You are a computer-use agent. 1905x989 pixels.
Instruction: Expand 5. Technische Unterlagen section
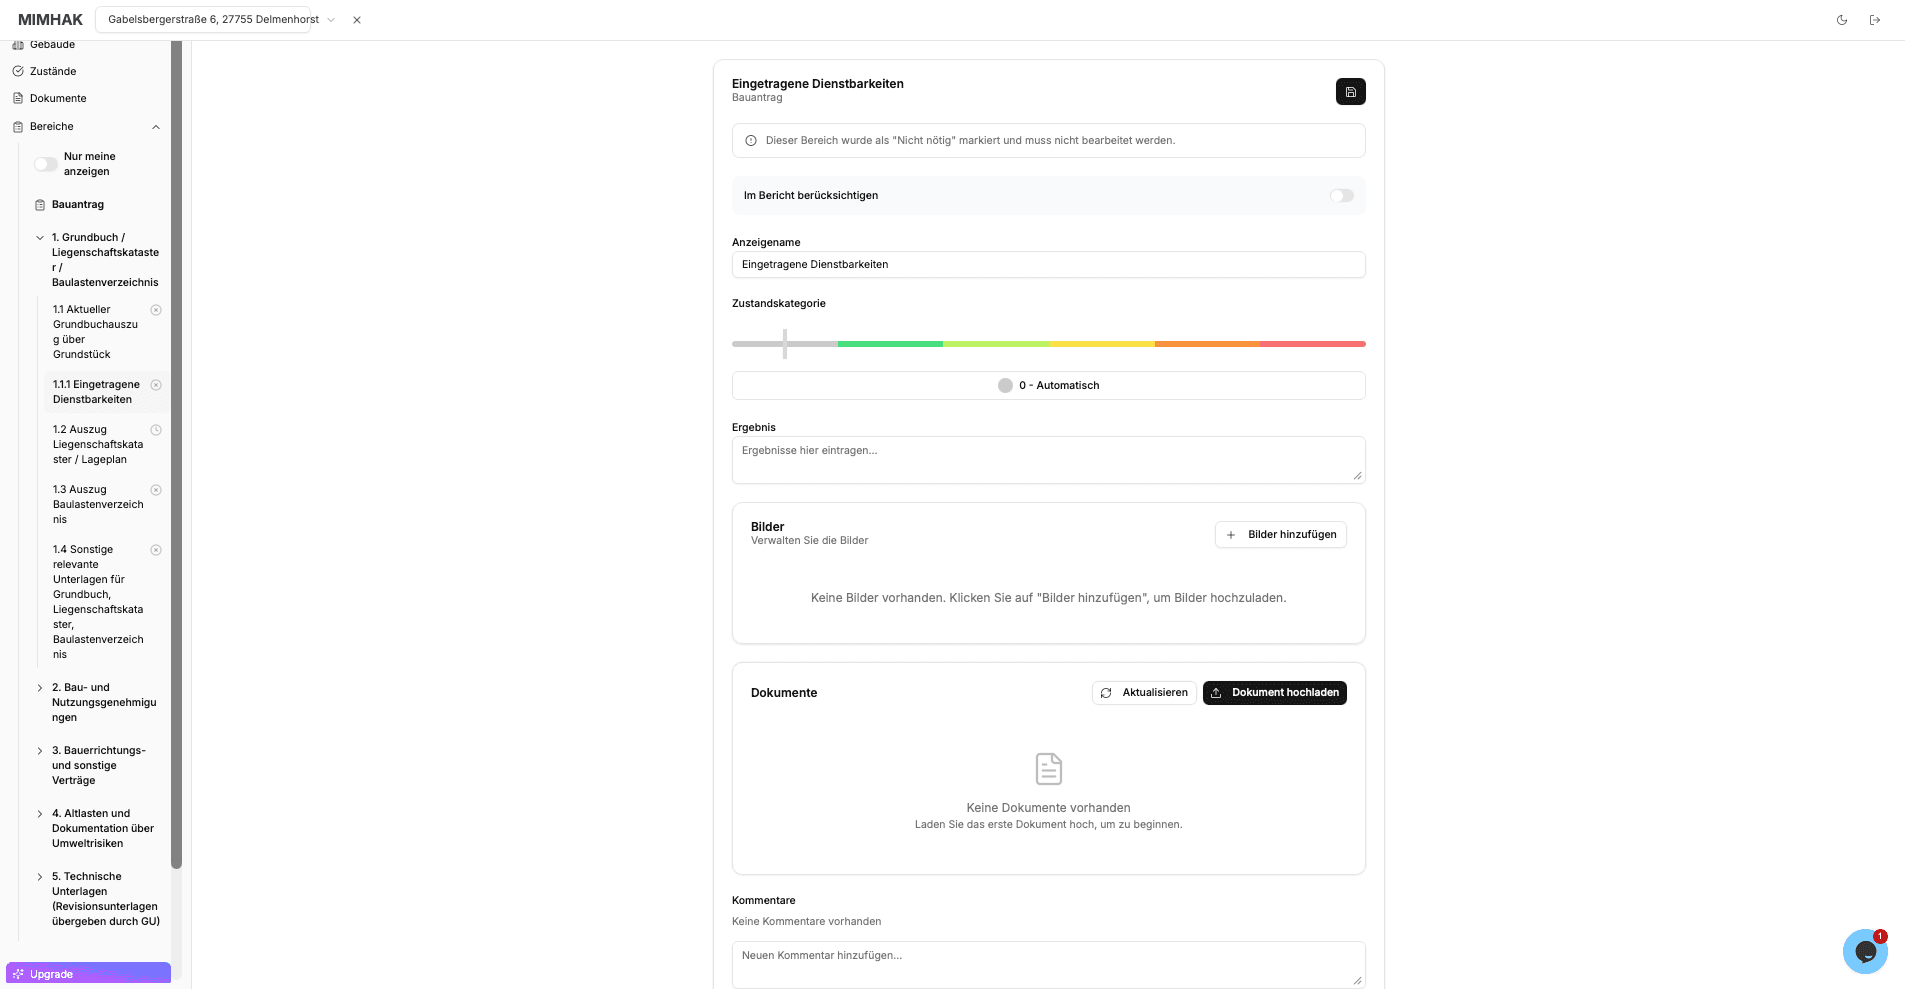pos(40,877)
